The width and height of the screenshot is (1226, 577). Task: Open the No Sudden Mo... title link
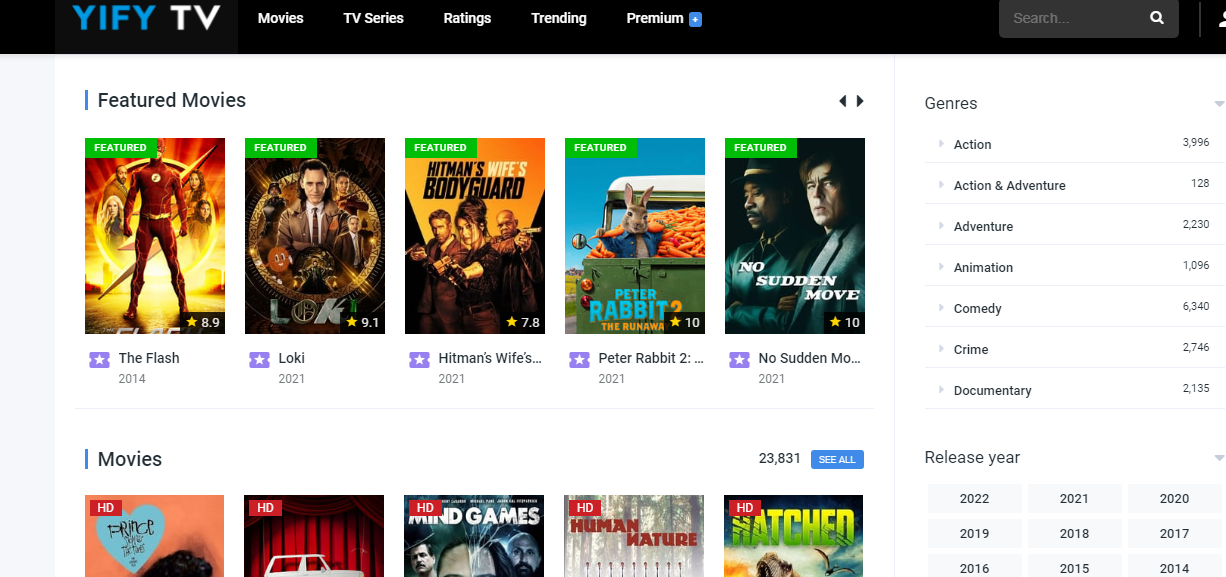coord(810,358)
